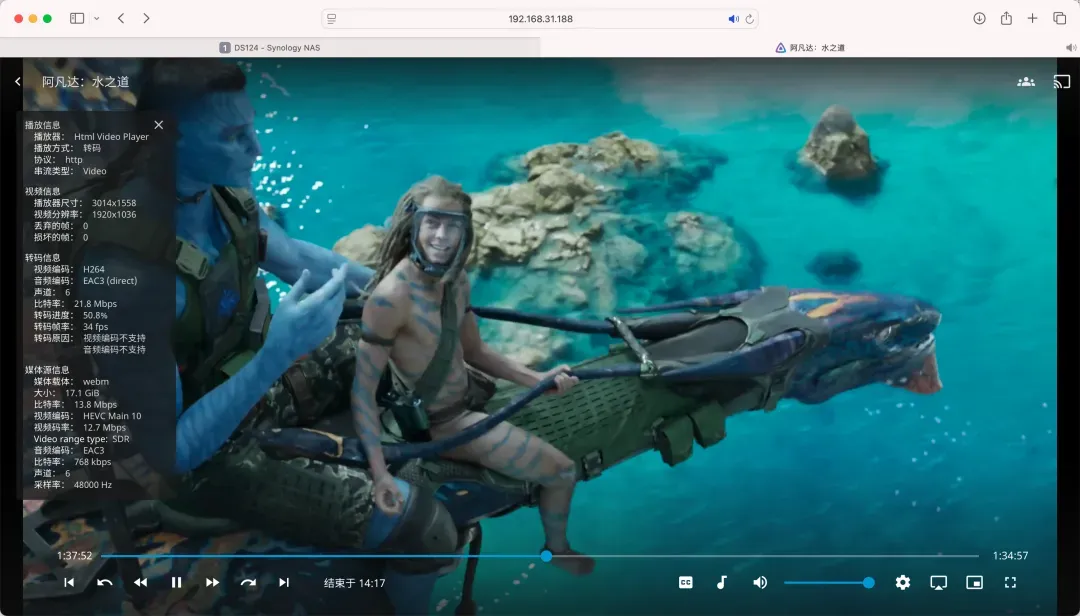The image size is (1080, 616).
Task: Switch to the 阿凡达：水之道 tab
Action: click(809, 48)
